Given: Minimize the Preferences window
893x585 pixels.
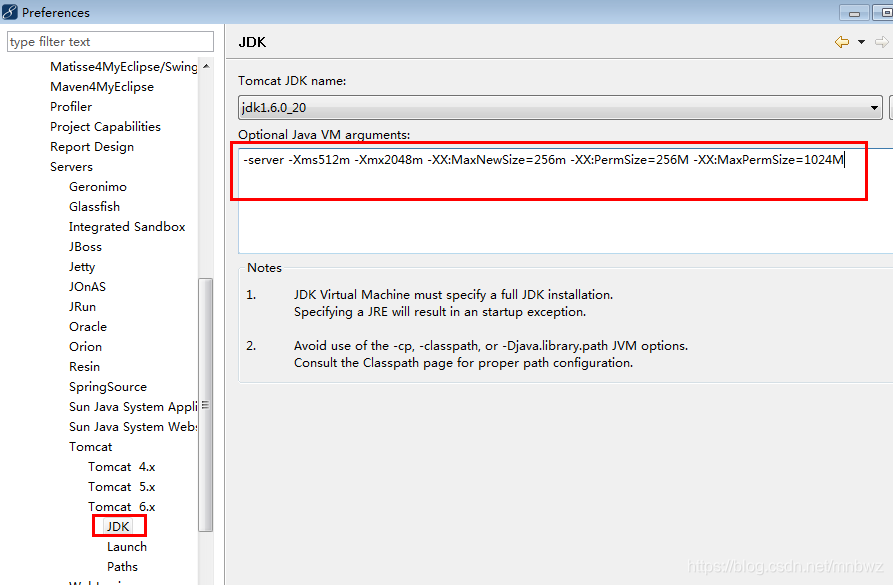Looking at the screenshot, I should pos(854,13).
